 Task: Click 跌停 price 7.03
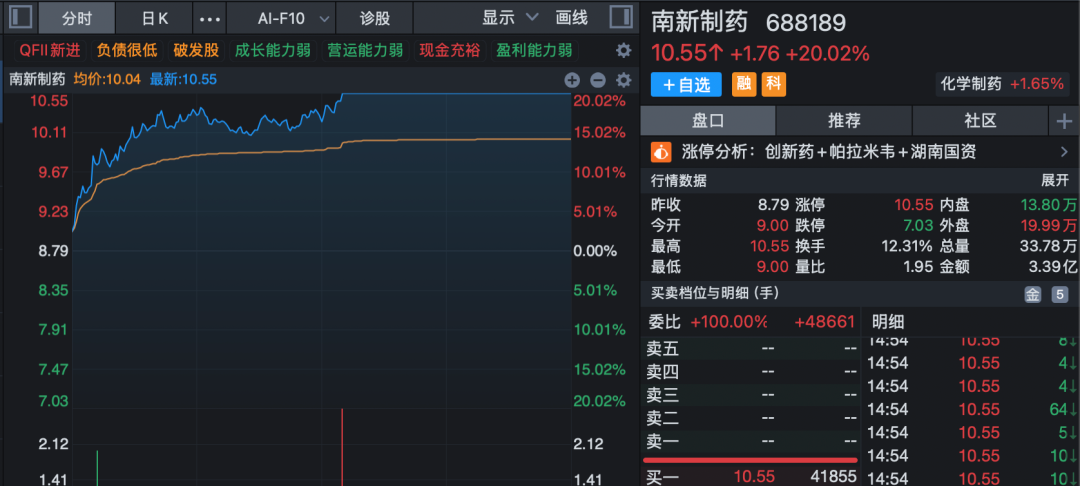click(x=919, y=225)
